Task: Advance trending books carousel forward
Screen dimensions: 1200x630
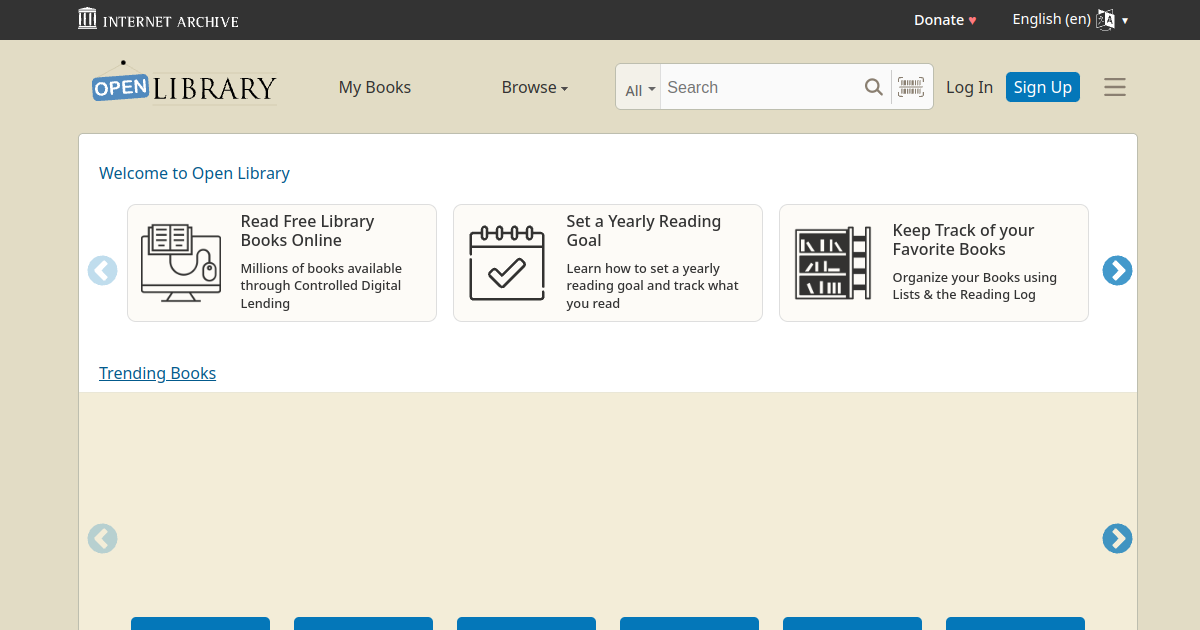Action: point(1117,539)
